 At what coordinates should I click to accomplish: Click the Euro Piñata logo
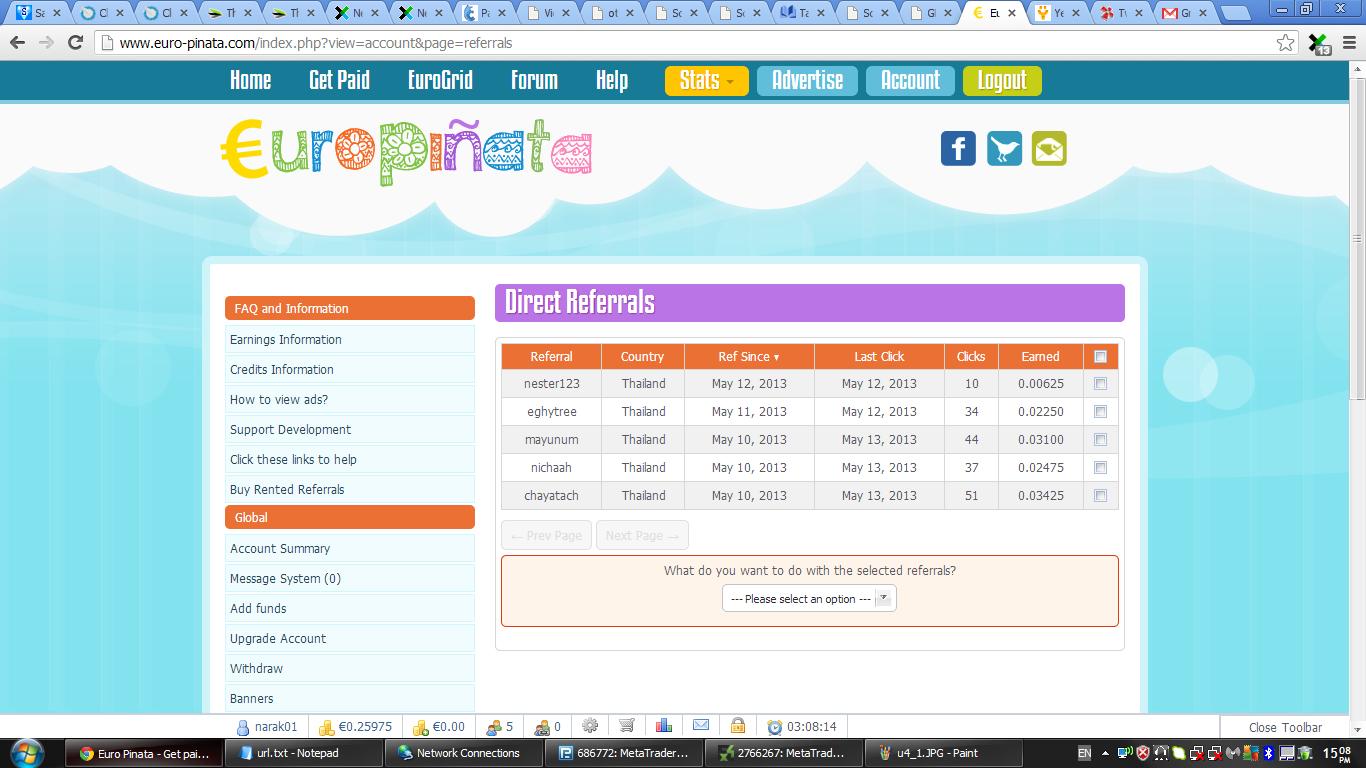pos(406,151)
